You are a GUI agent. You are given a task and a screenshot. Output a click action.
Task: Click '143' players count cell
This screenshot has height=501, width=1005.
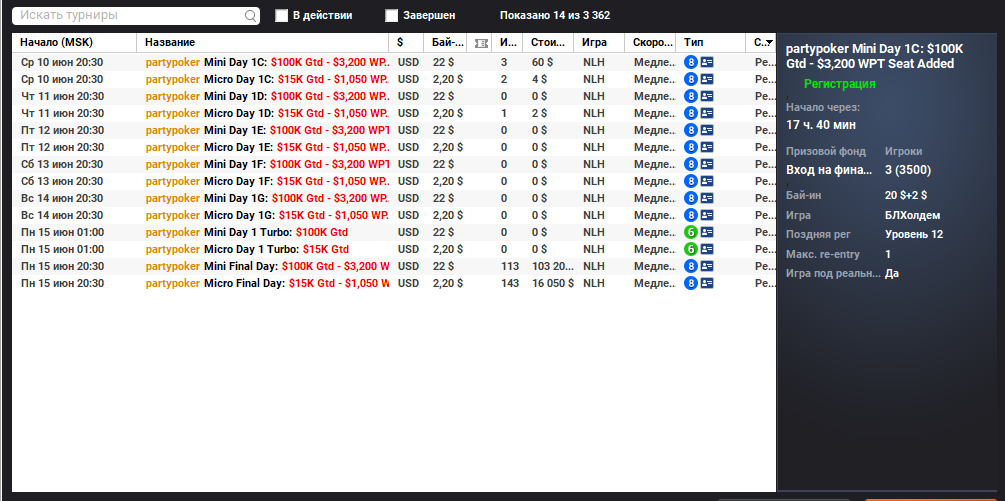tap(510, 283)
